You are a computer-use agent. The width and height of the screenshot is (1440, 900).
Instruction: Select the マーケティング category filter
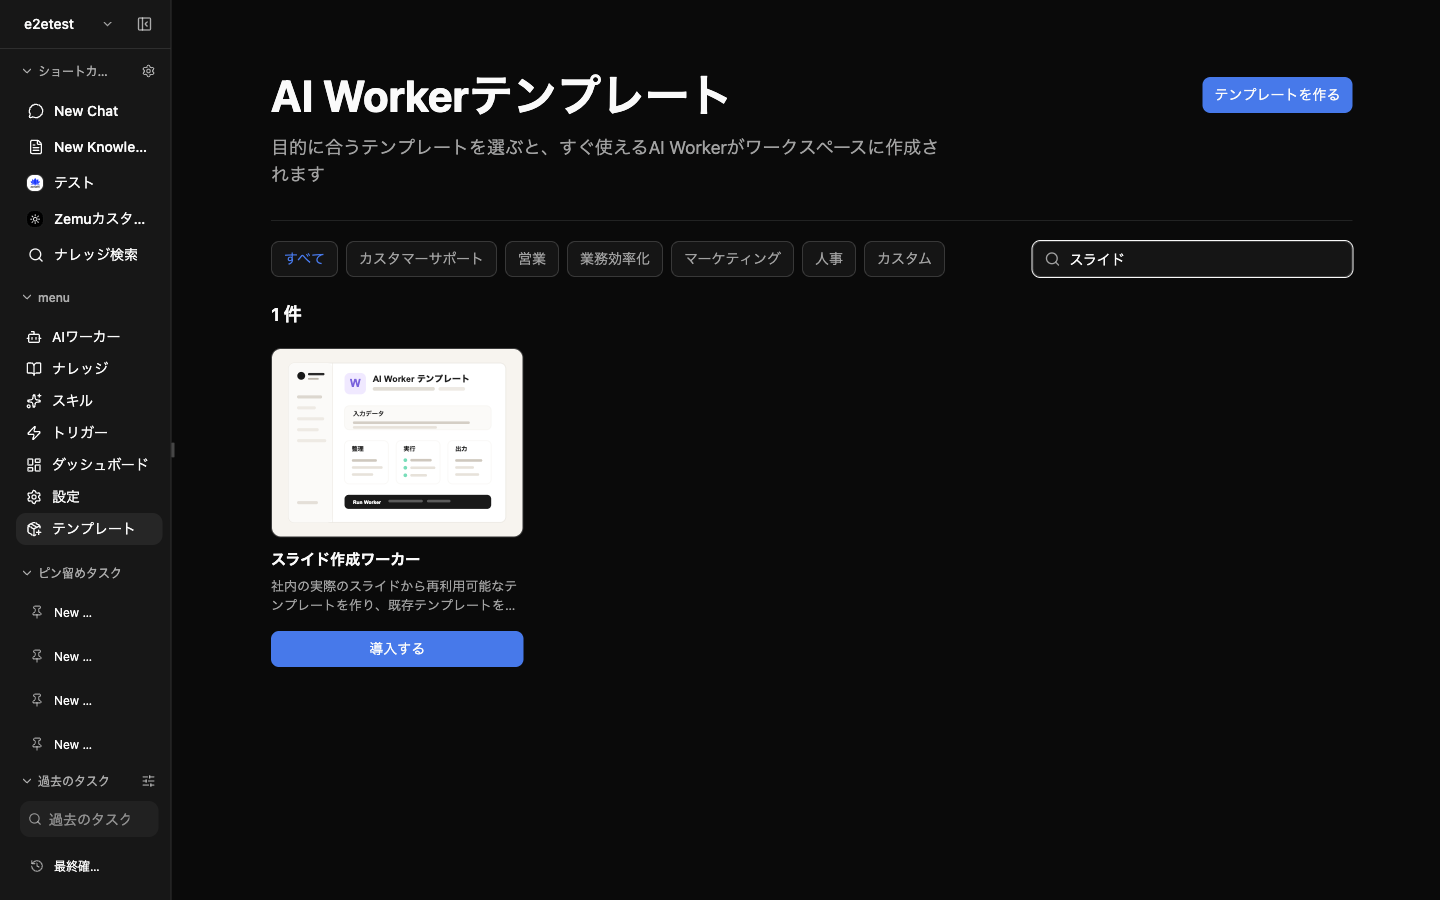[x=732, y=259]
